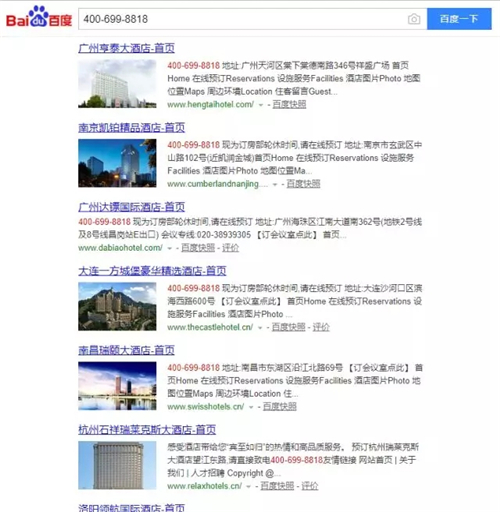The image size is (500, 512).
Task: Click red 400-699-8818 in 大连一方城堡 snippet
Action: [194, 288]
